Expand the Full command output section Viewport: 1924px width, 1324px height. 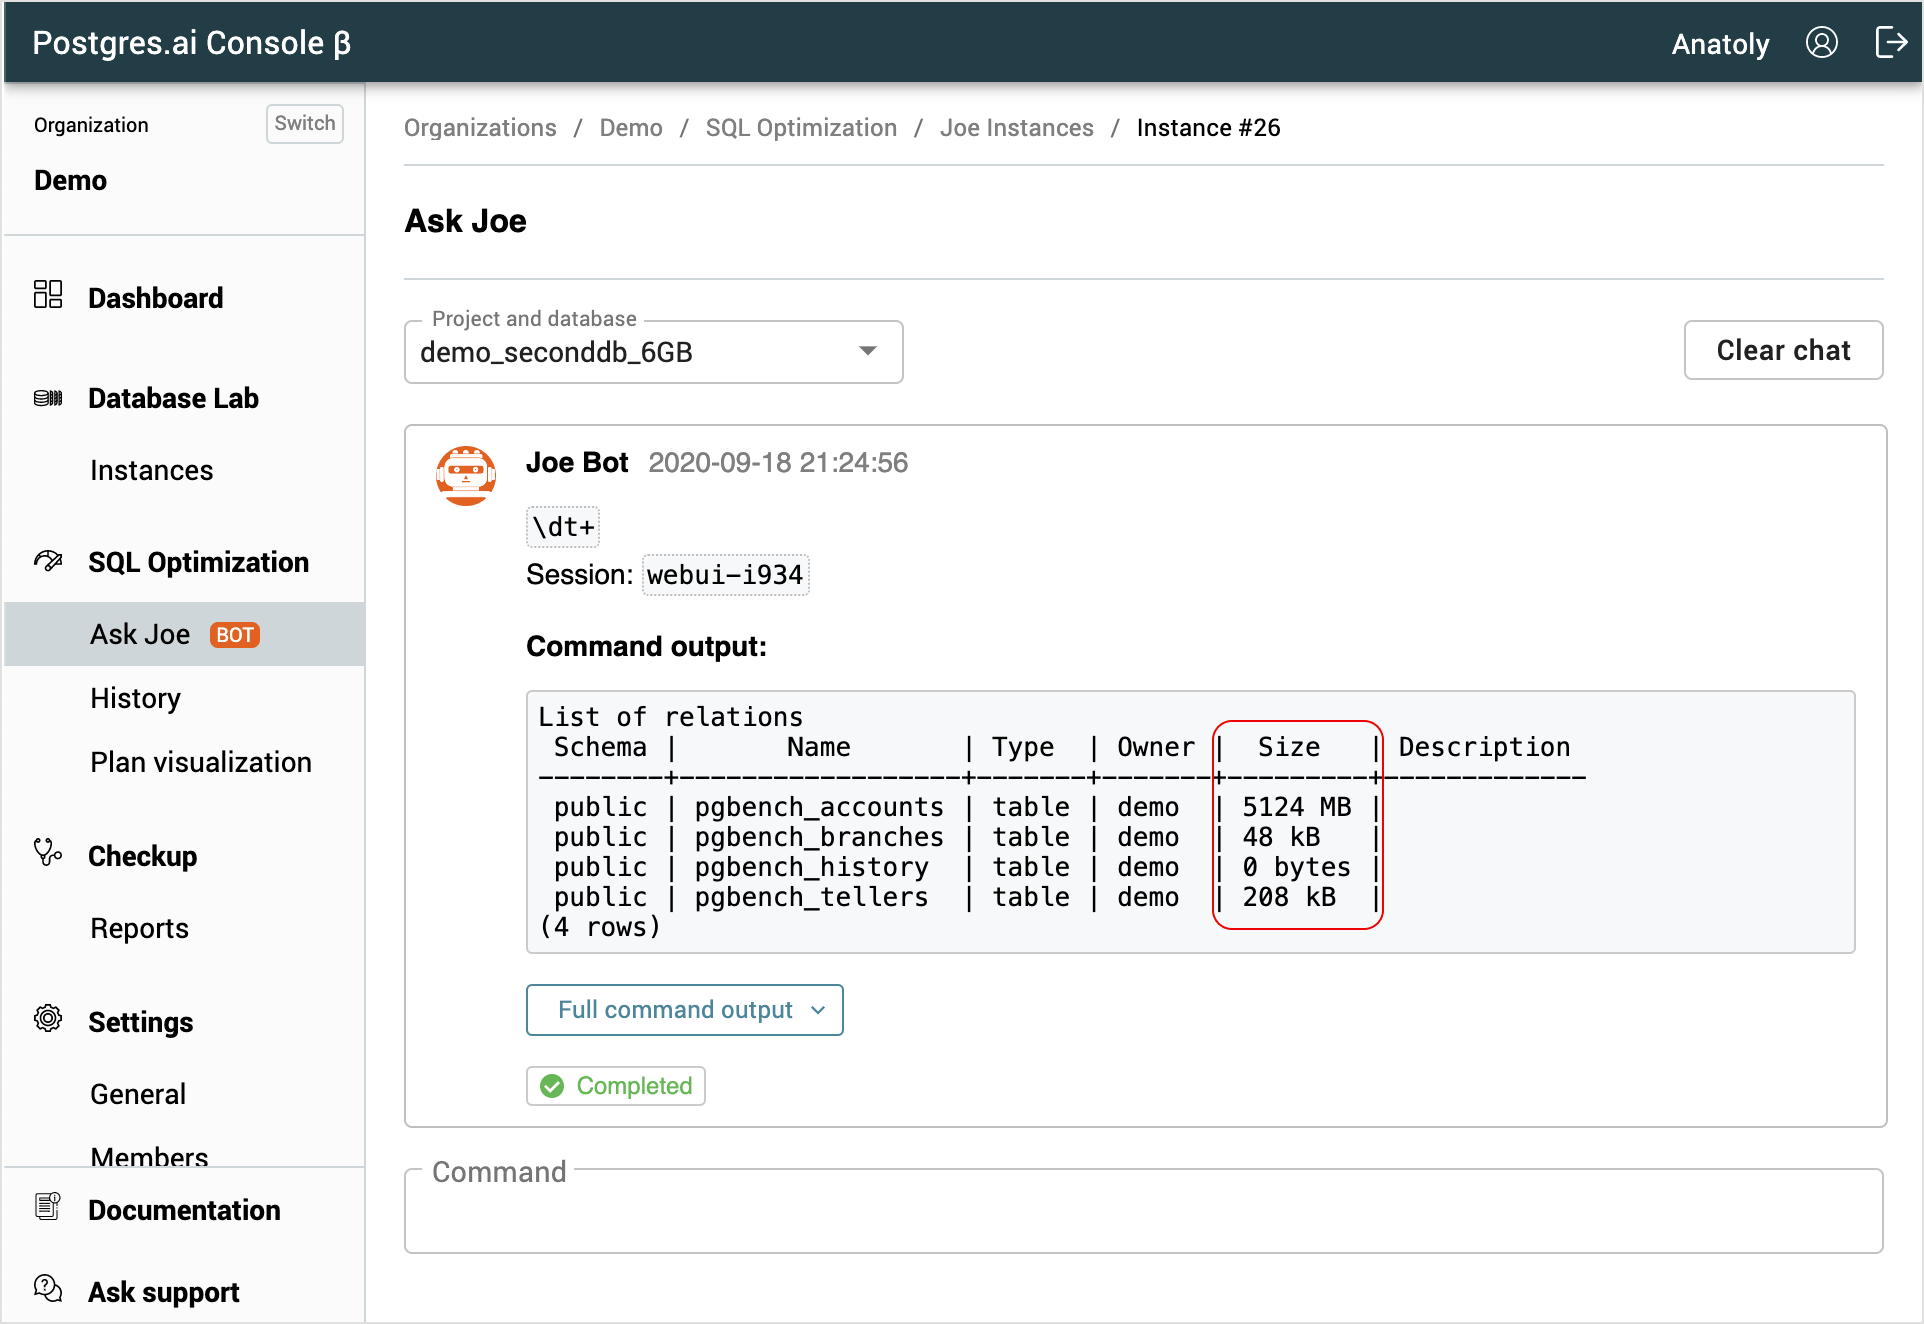pyautogui.click(x=684, y=1010)
